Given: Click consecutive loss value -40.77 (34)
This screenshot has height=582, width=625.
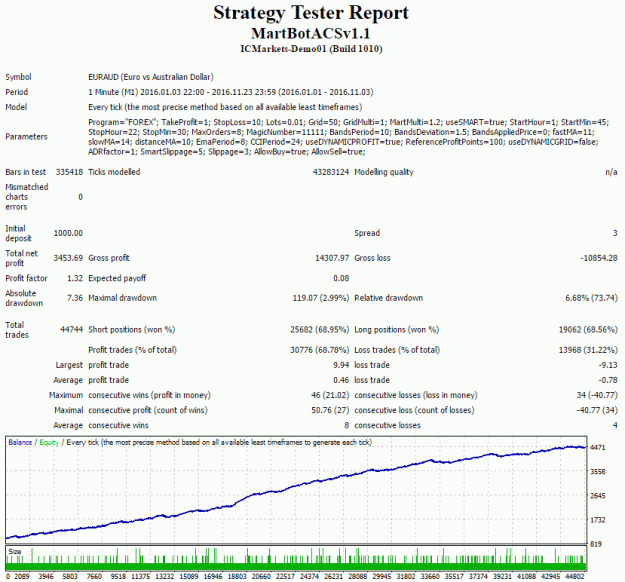Looking at the screenshot, I should 597,410.
